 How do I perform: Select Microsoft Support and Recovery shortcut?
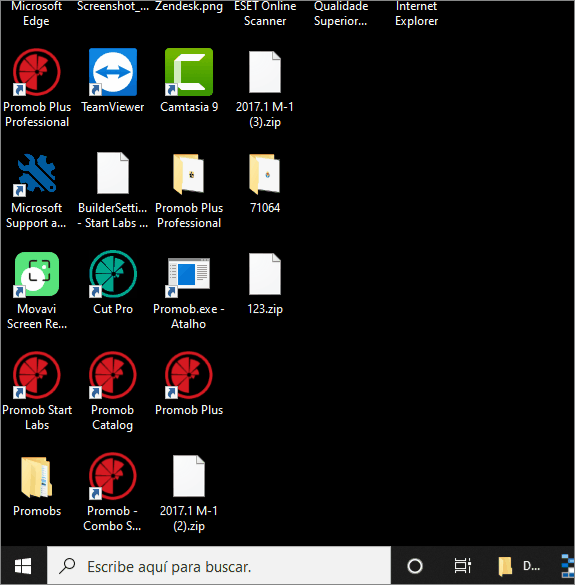coord(37,173)
